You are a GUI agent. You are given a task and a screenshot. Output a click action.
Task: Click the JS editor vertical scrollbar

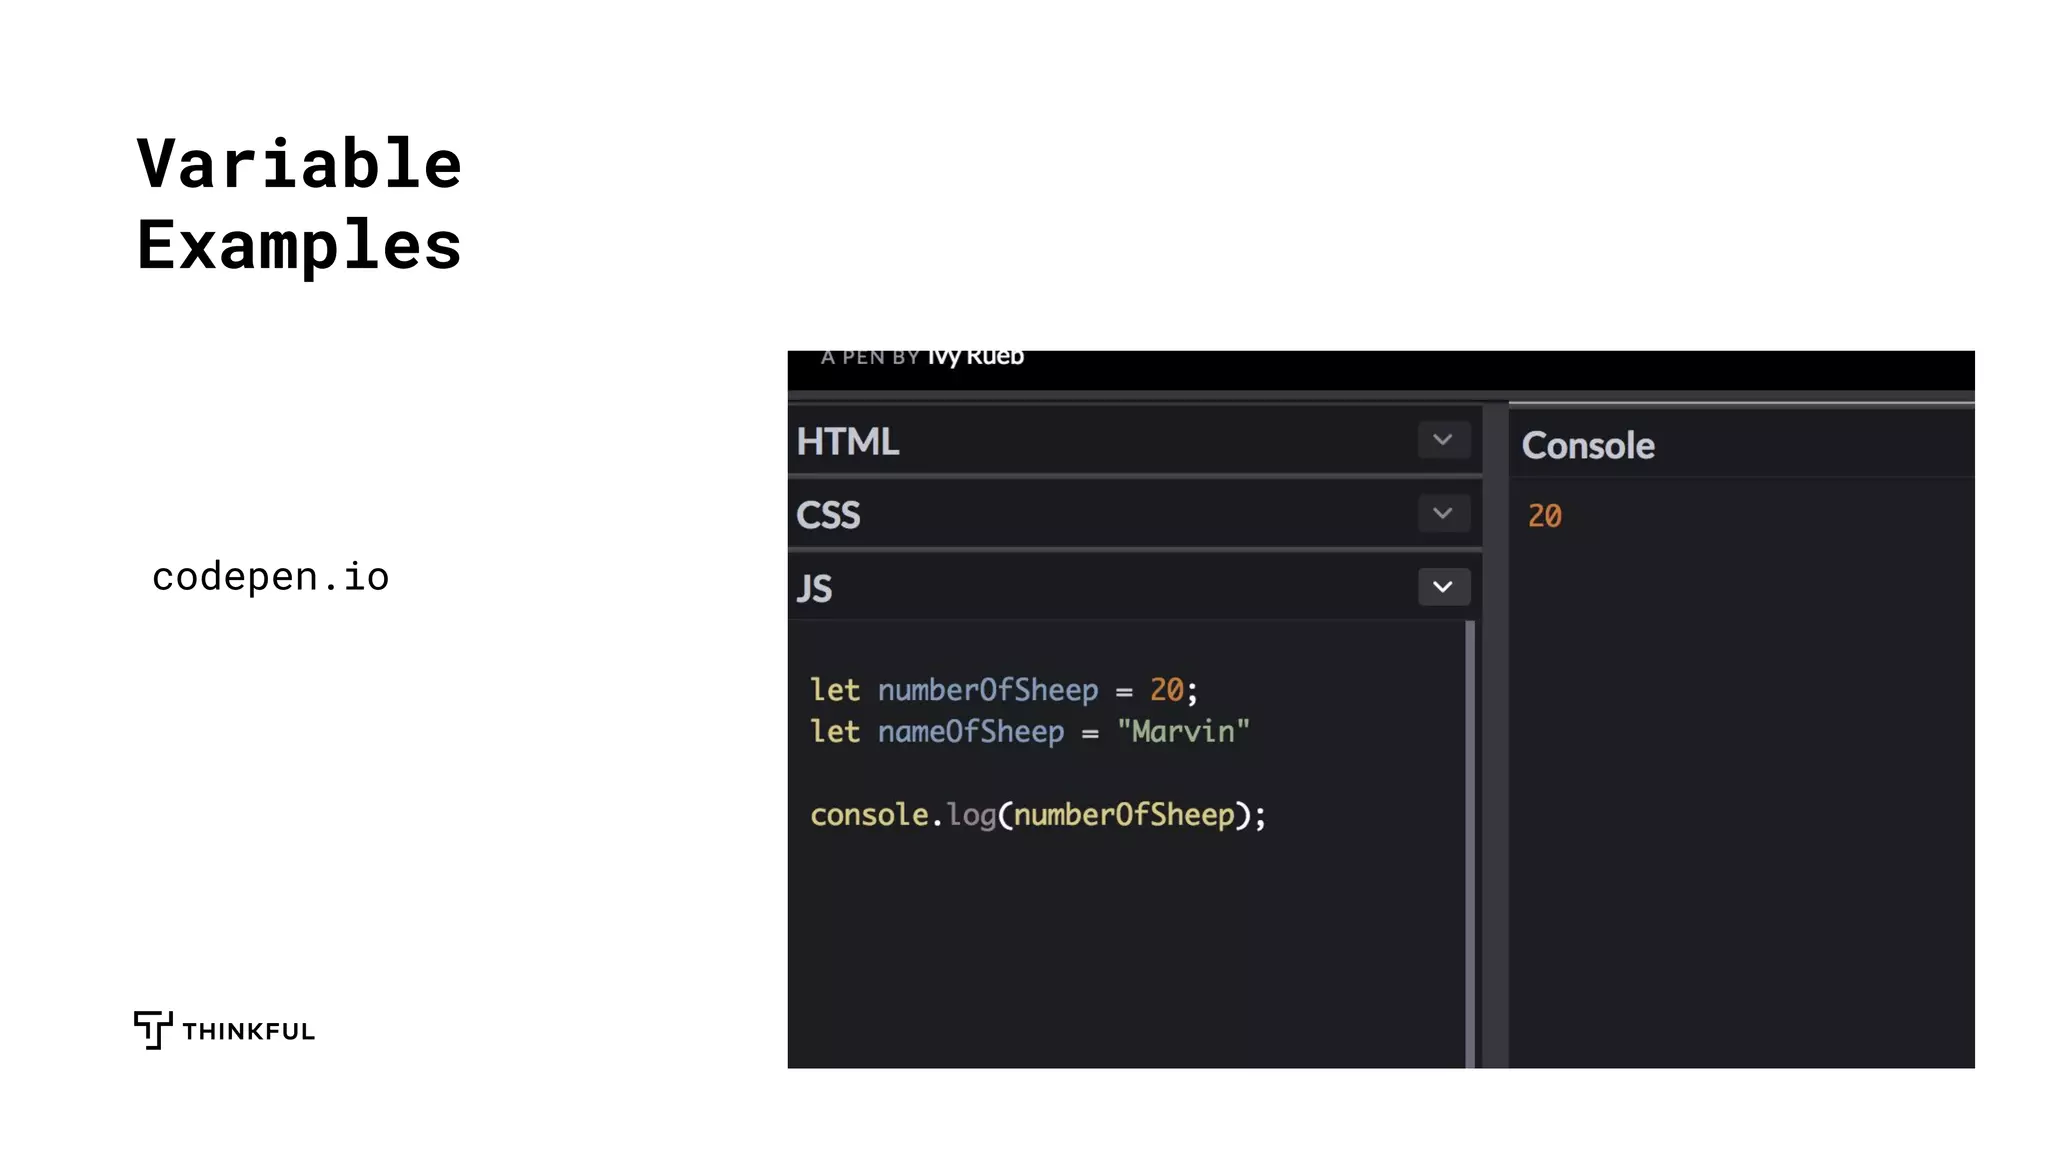point(1470,844)
